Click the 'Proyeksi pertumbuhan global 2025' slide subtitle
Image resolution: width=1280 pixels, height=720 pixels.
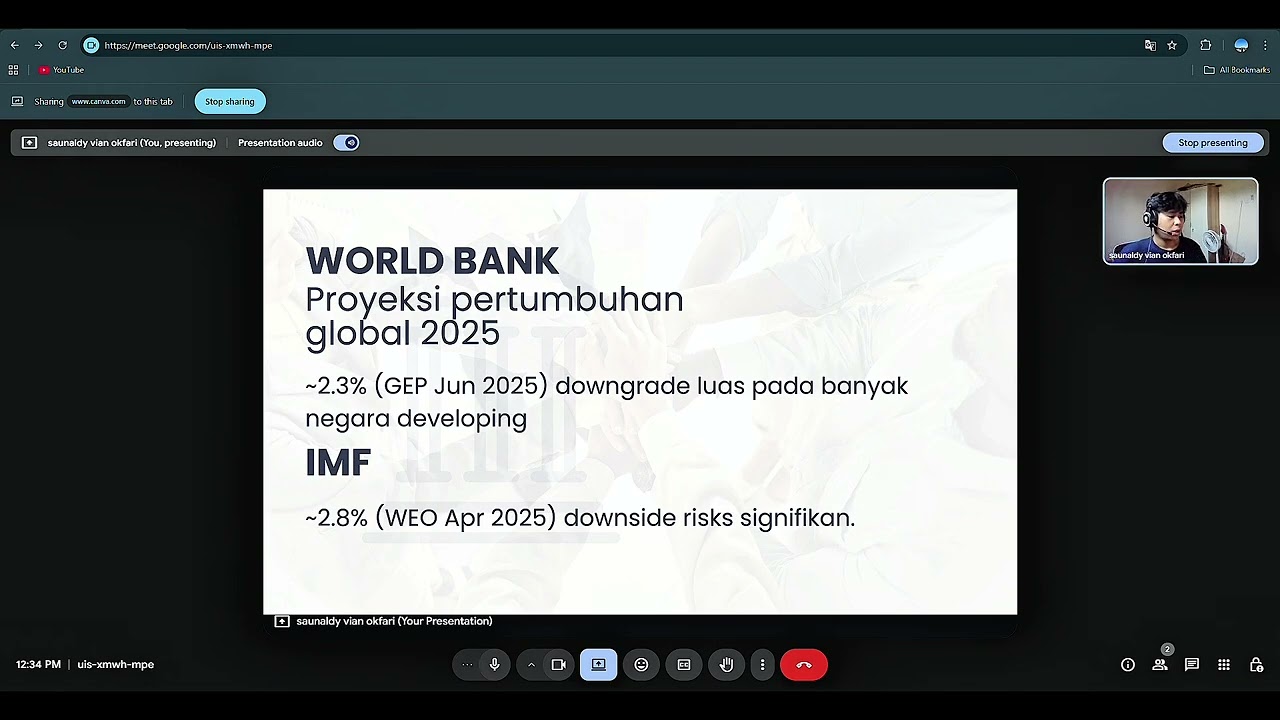pos(494,316)
